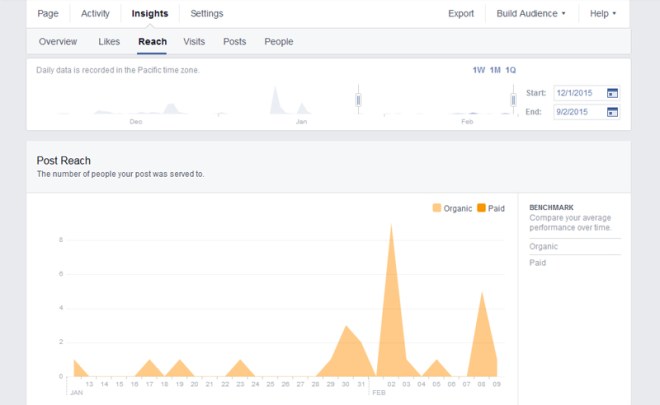Expand the Build Audience dropdown
660x405 pixels.
[530, 14]
